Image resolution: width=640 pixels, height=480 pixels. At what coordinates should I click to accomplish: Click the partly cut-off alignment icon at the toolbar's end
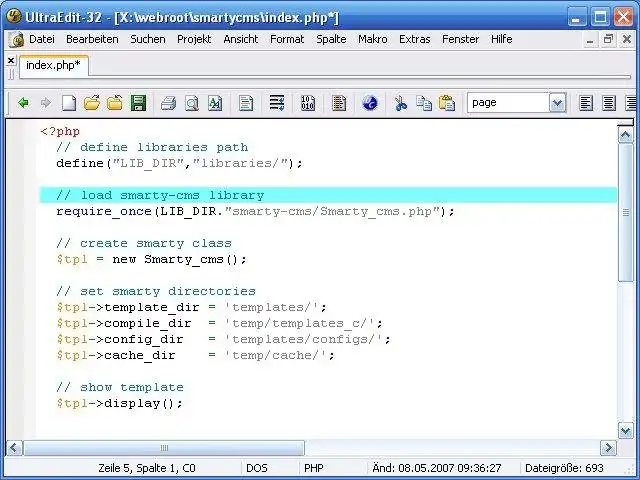coord(631,103)
